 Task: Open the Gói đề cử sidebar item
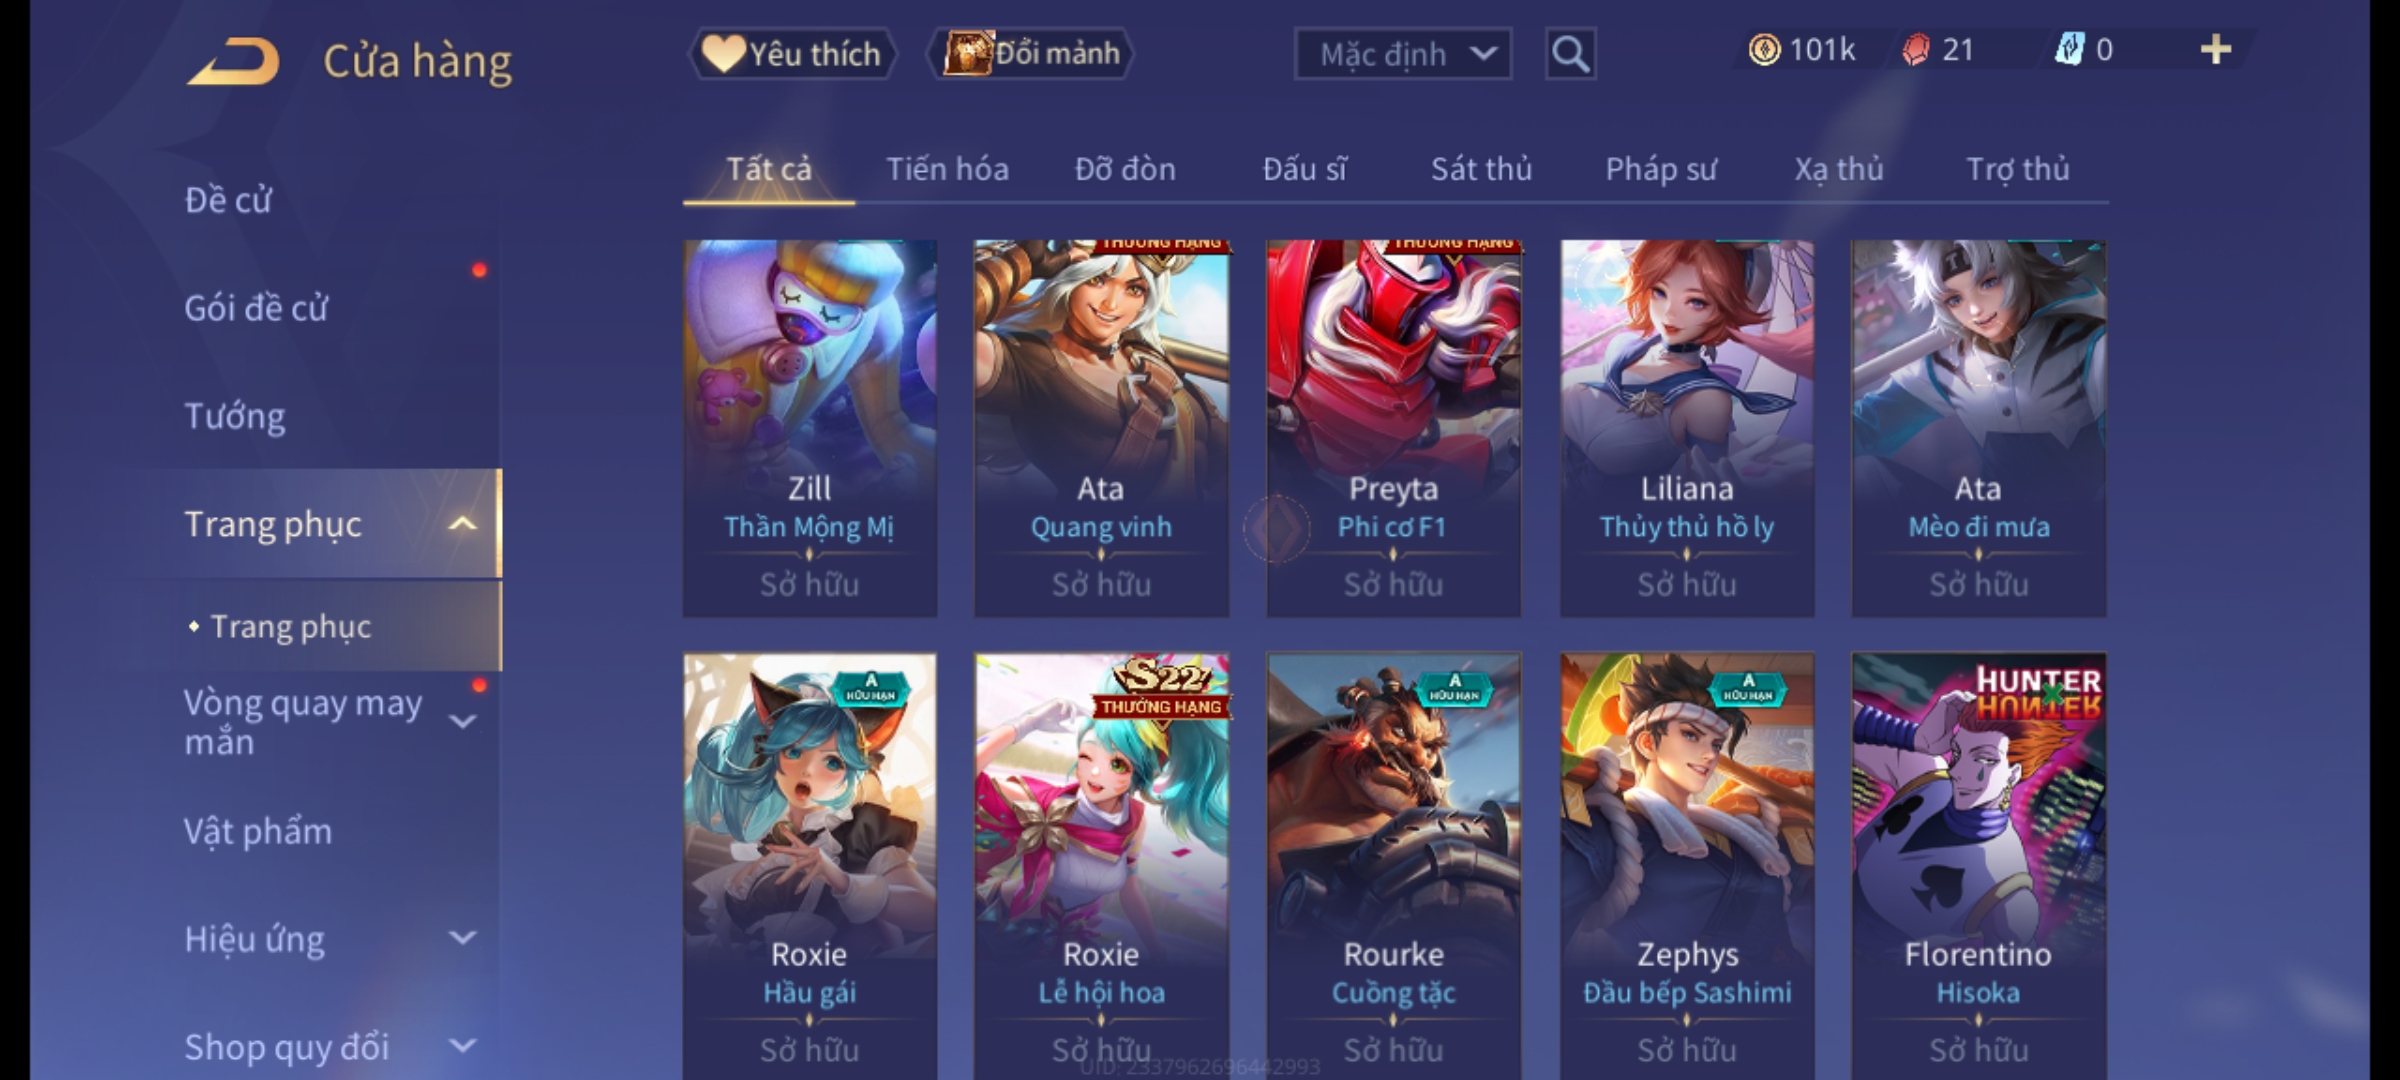point(256,308)
